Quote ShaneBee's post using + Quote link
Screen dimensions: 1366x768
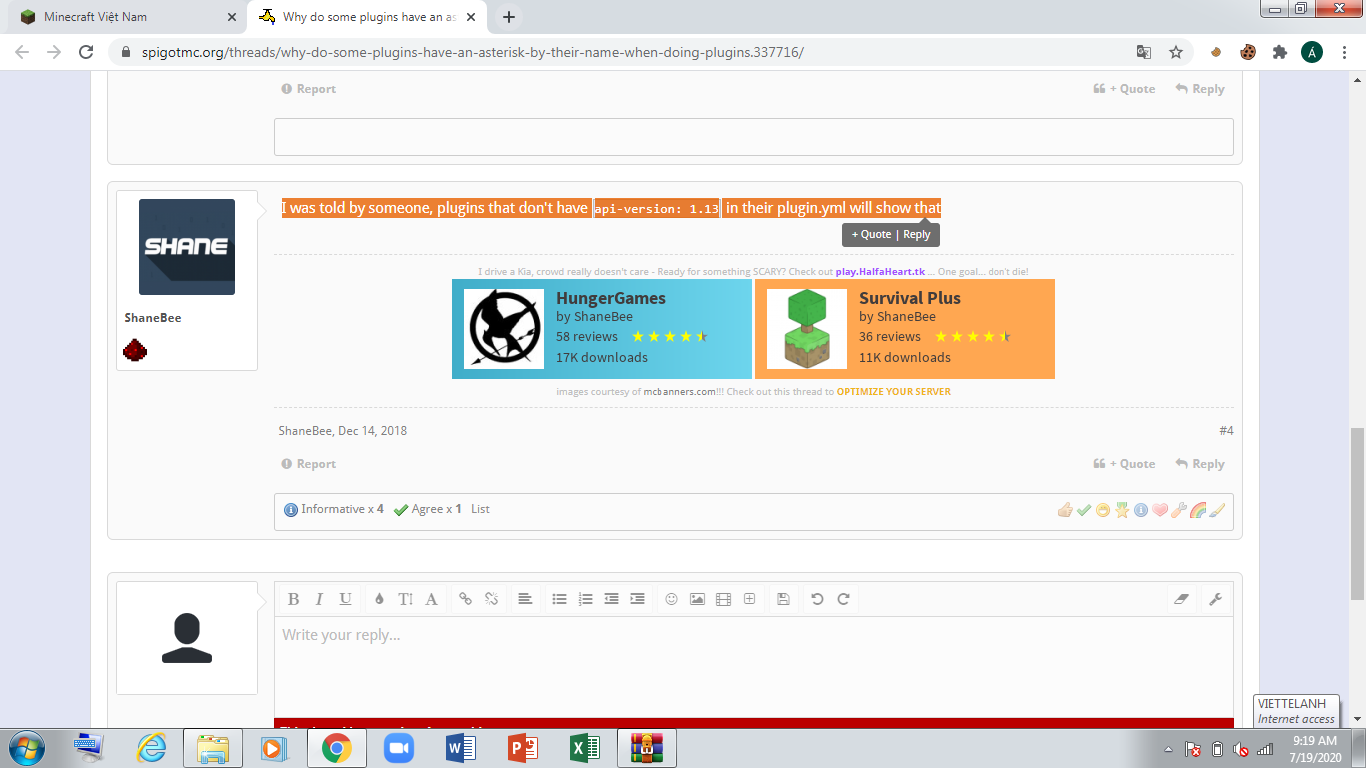(1125, 464)
